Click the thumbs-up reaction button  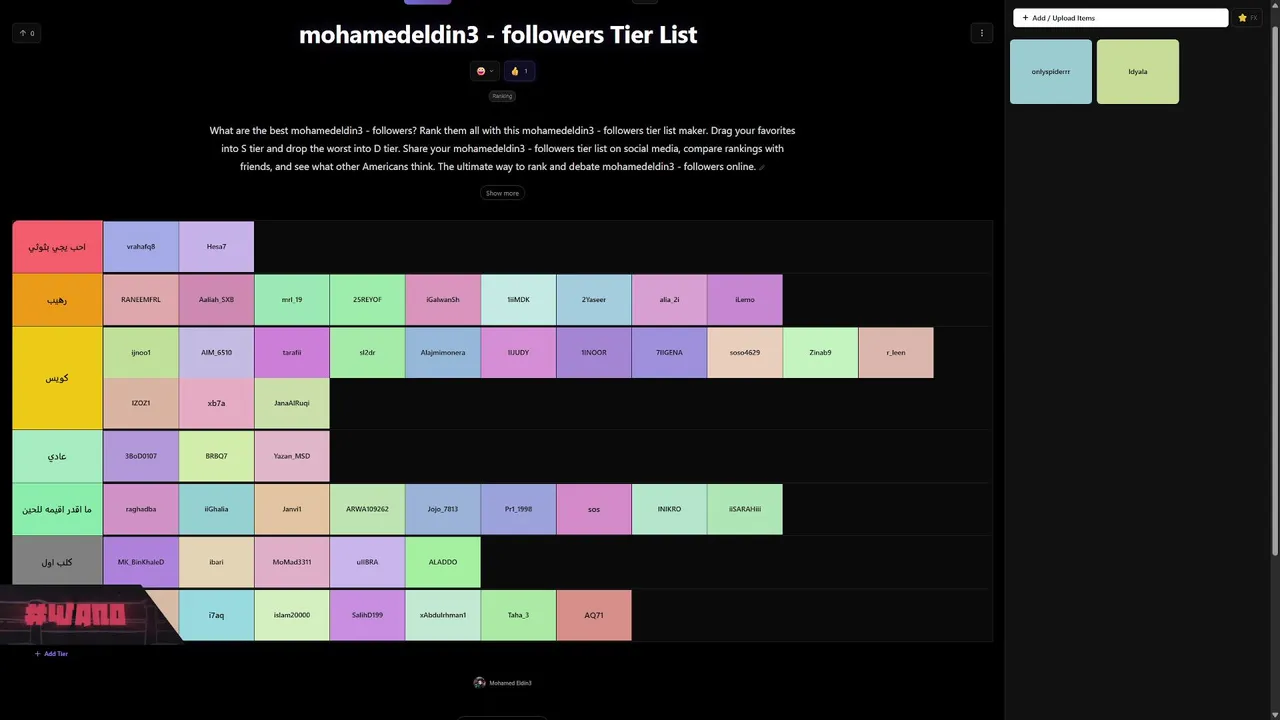(519, 71)
